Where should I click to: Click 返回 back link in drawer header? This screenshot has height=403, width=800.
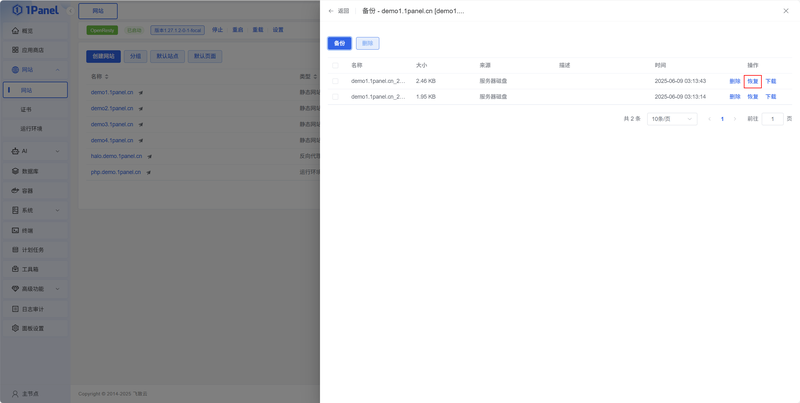[x=339, y=11]
